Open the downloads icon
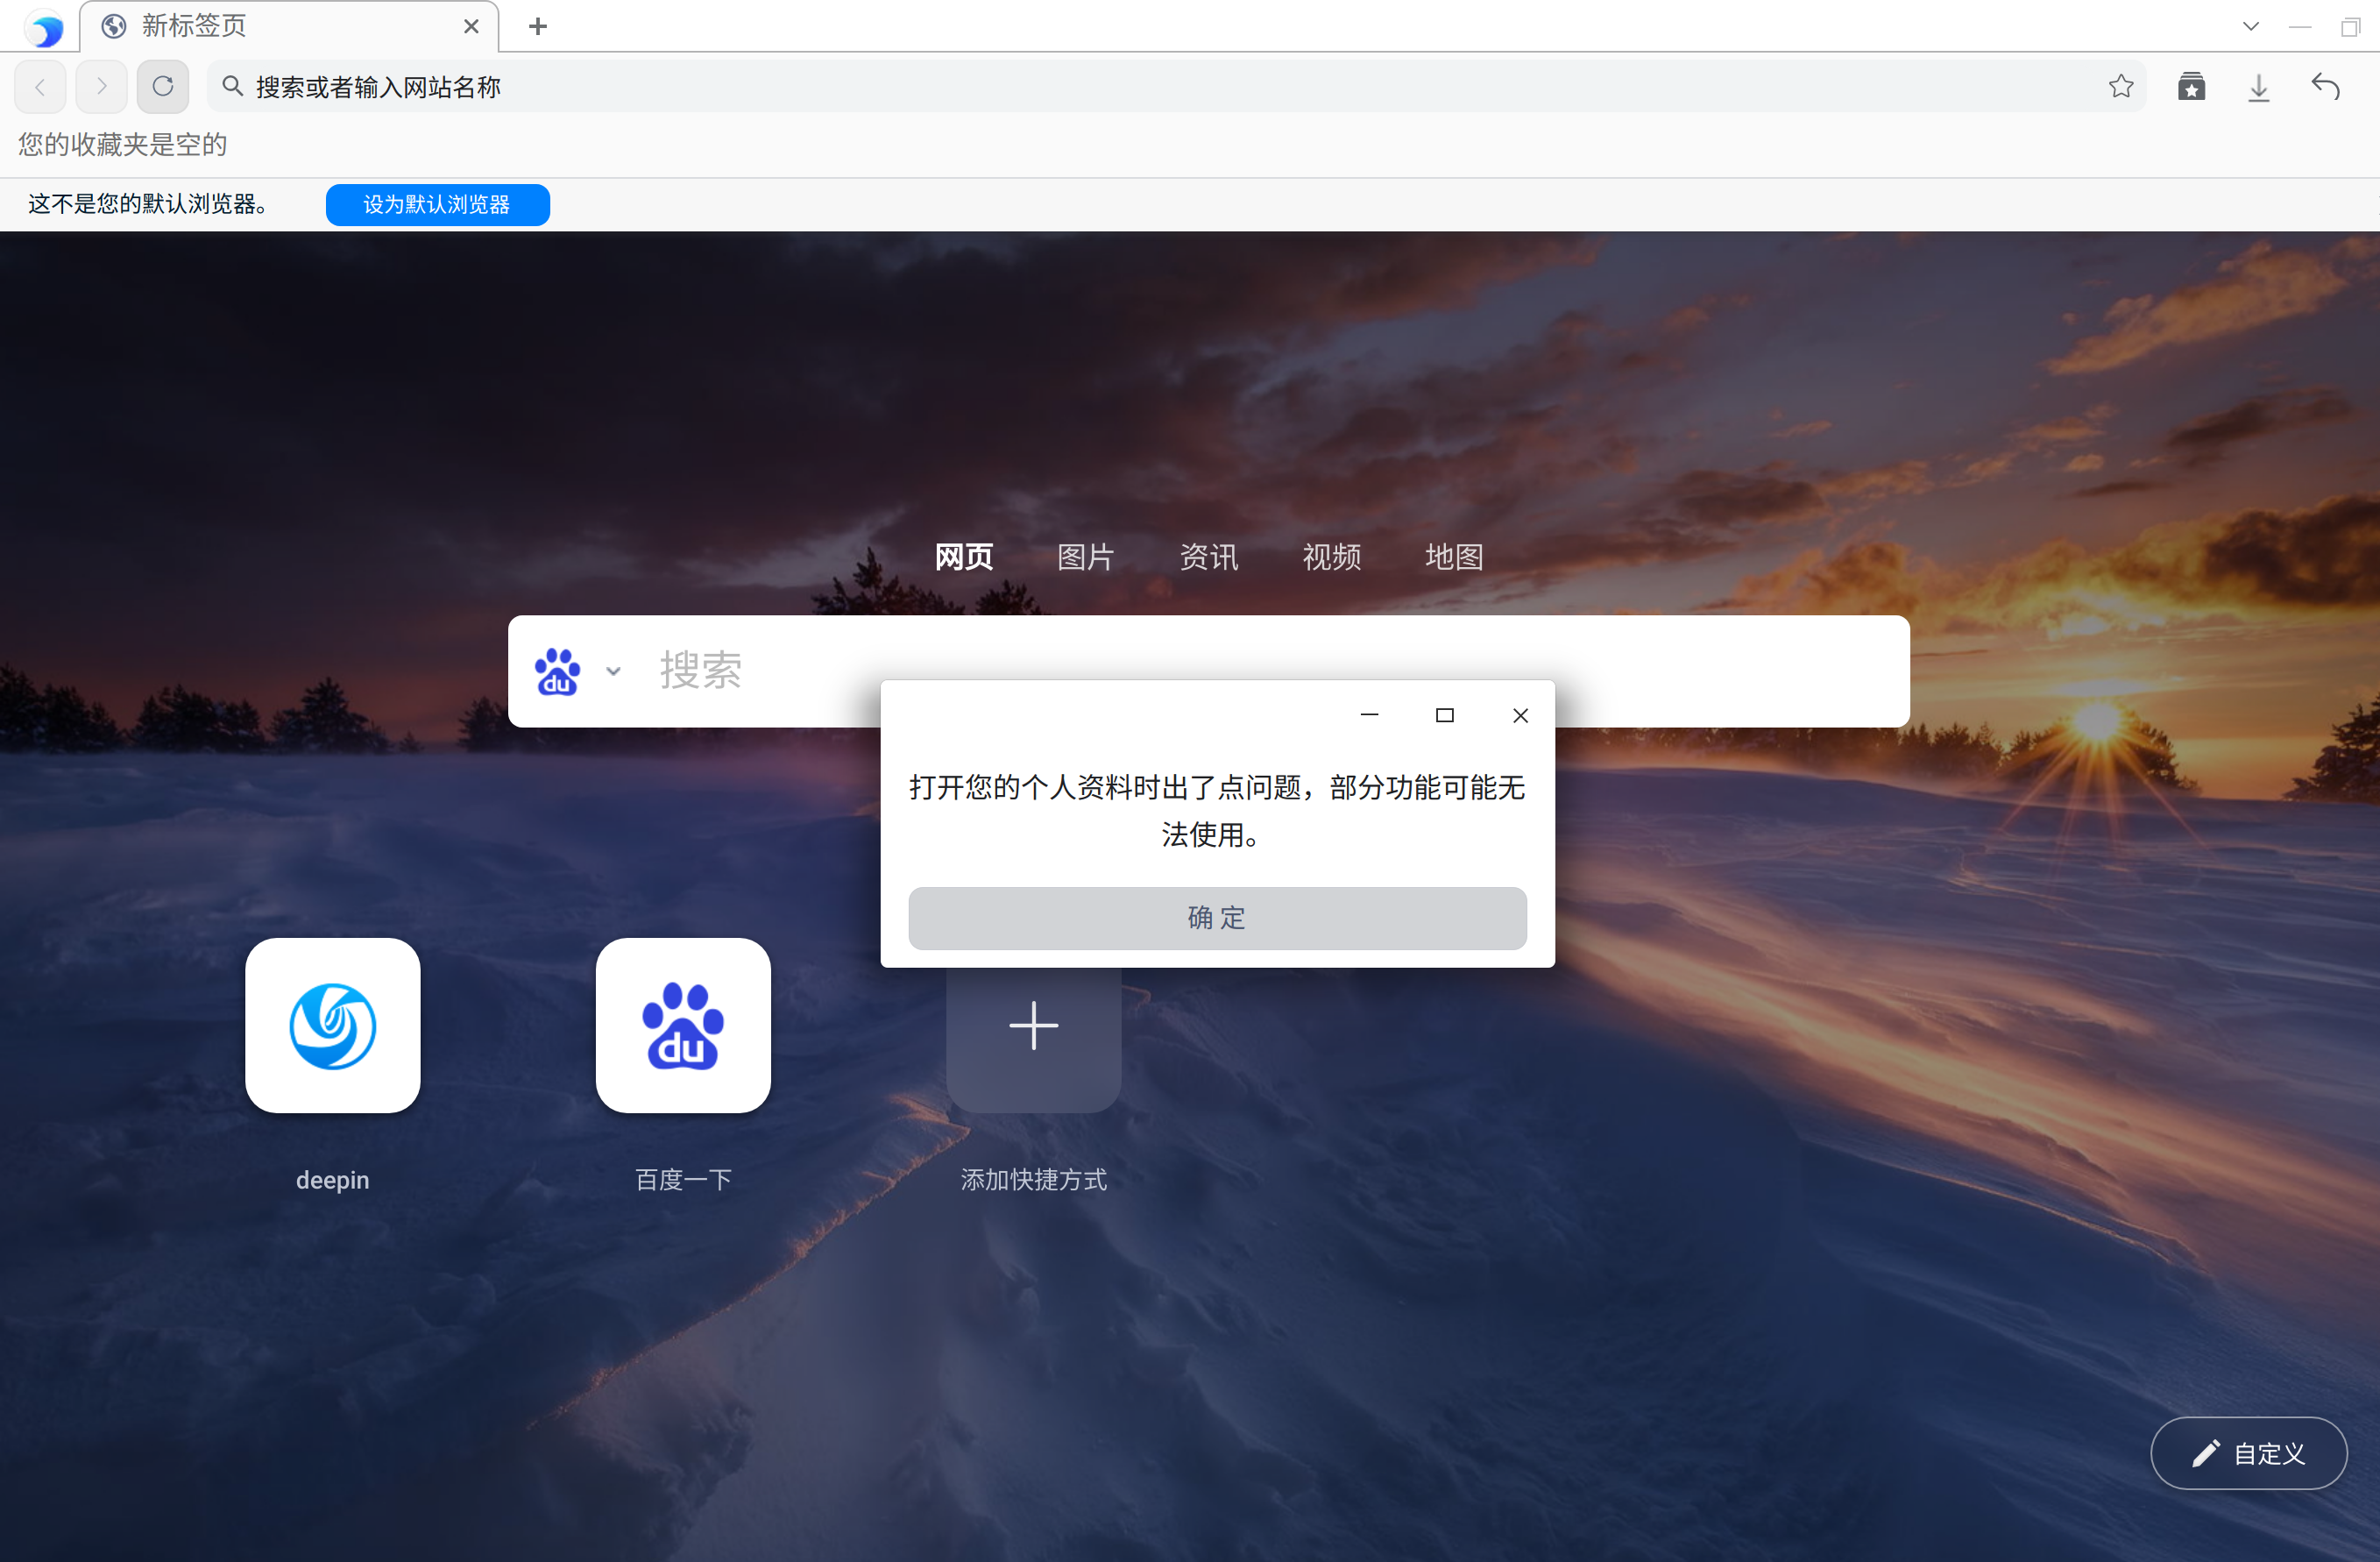The width and height of the screenshot is (2380, 1562). [x=2258, y=87]
